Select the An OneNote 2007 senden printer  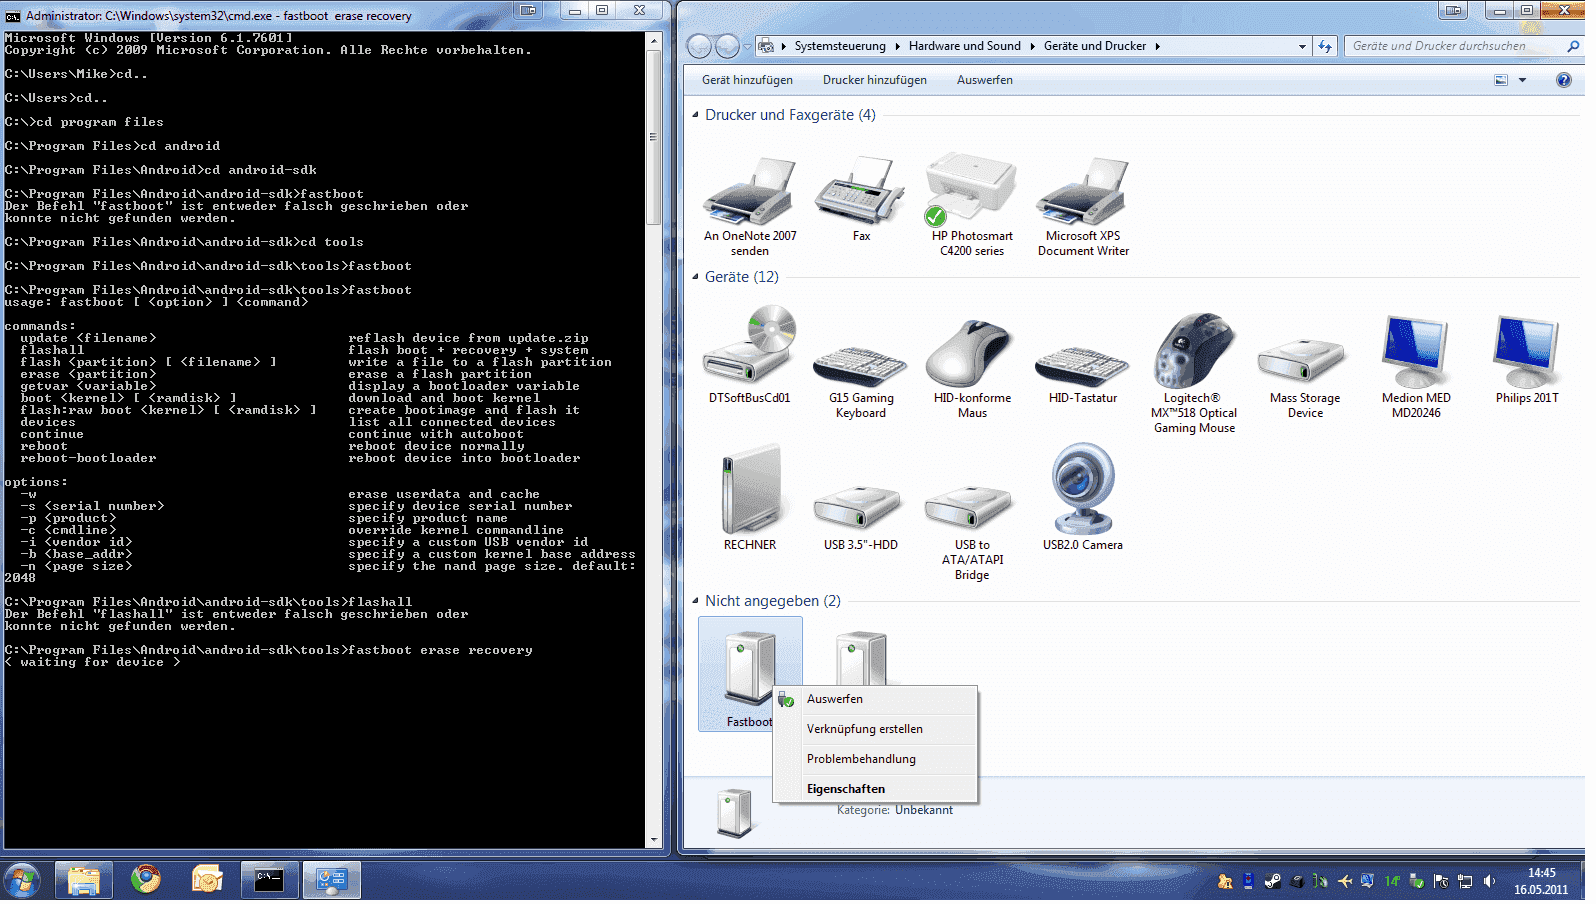click(750, 205)
